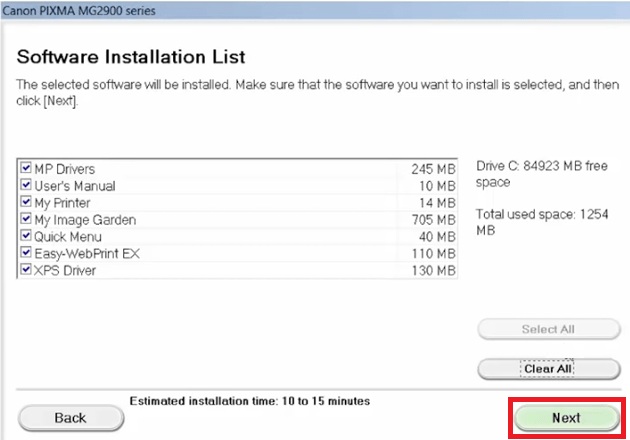Screen dimensions: 630x440
Task: Toggle the My Printer checkbox
Action: click(x=26, y=201)
